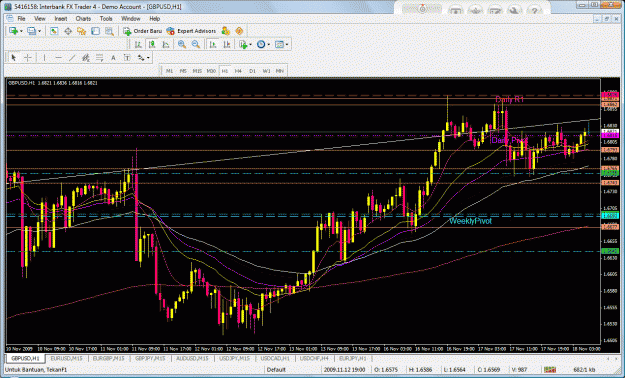This screenshot has height=378, width=625.
Task: Open the Tools menu
Action: tap(106, 19)
